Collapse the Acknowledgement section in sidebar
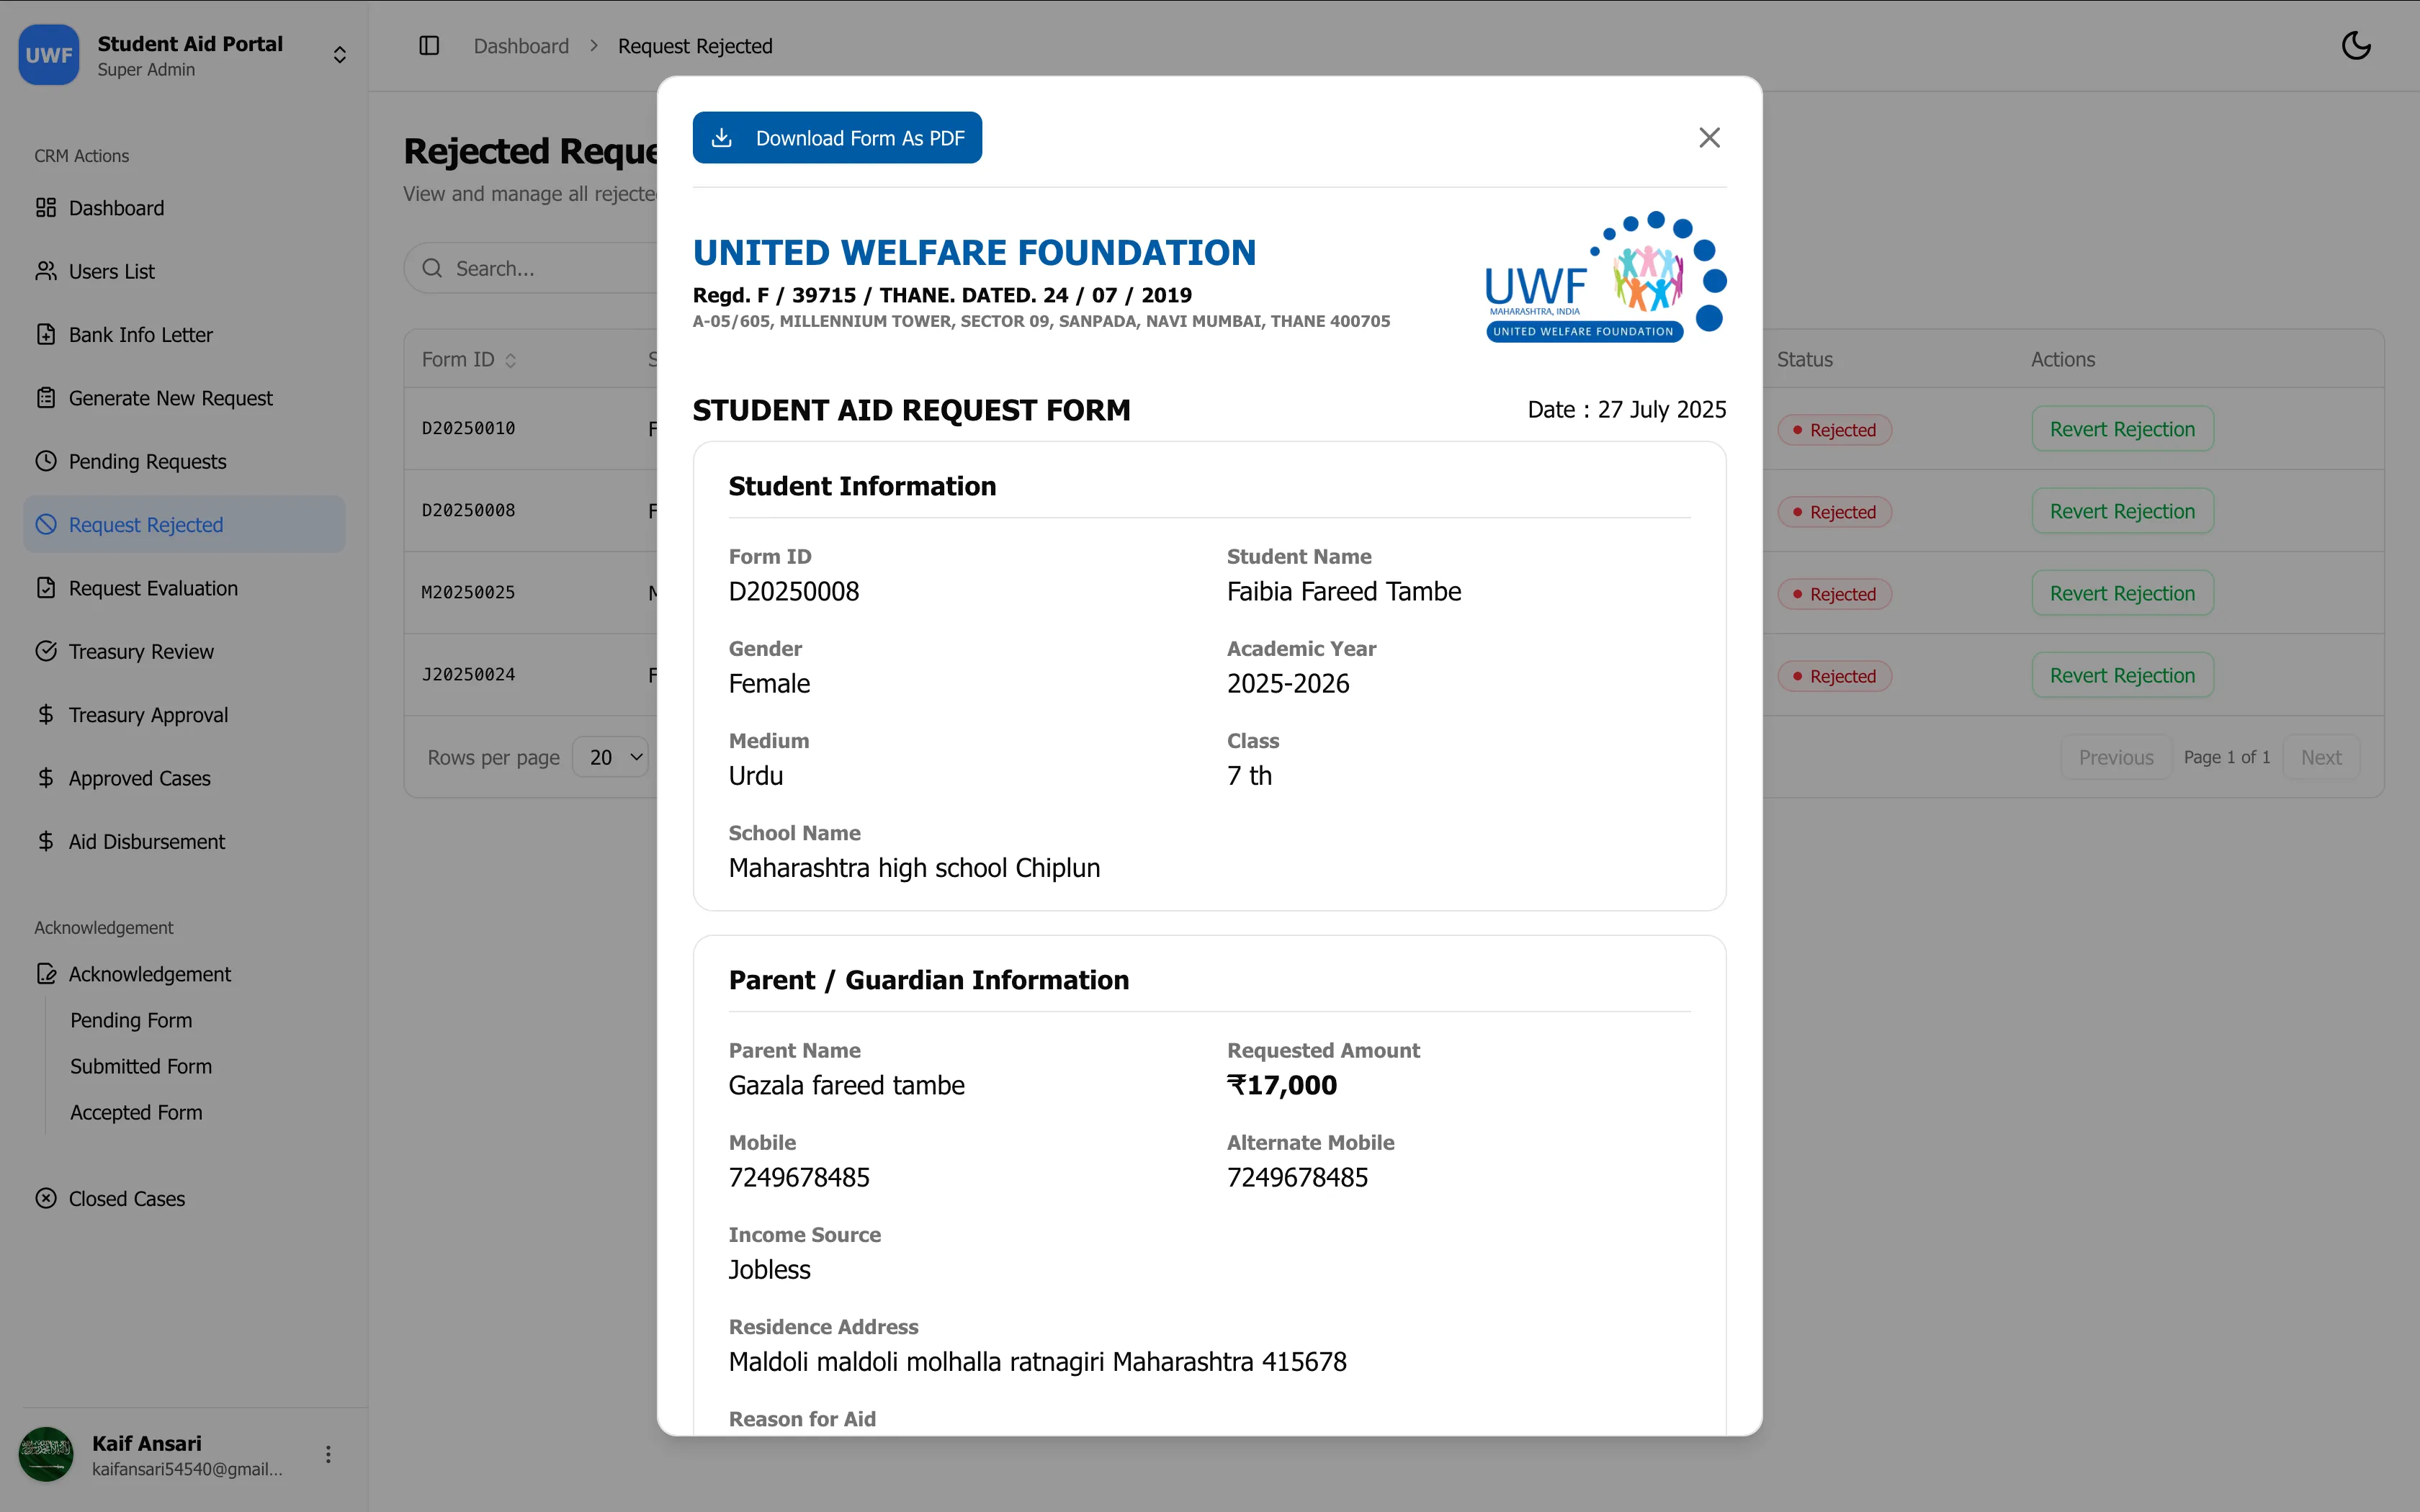 pos(184,974)
